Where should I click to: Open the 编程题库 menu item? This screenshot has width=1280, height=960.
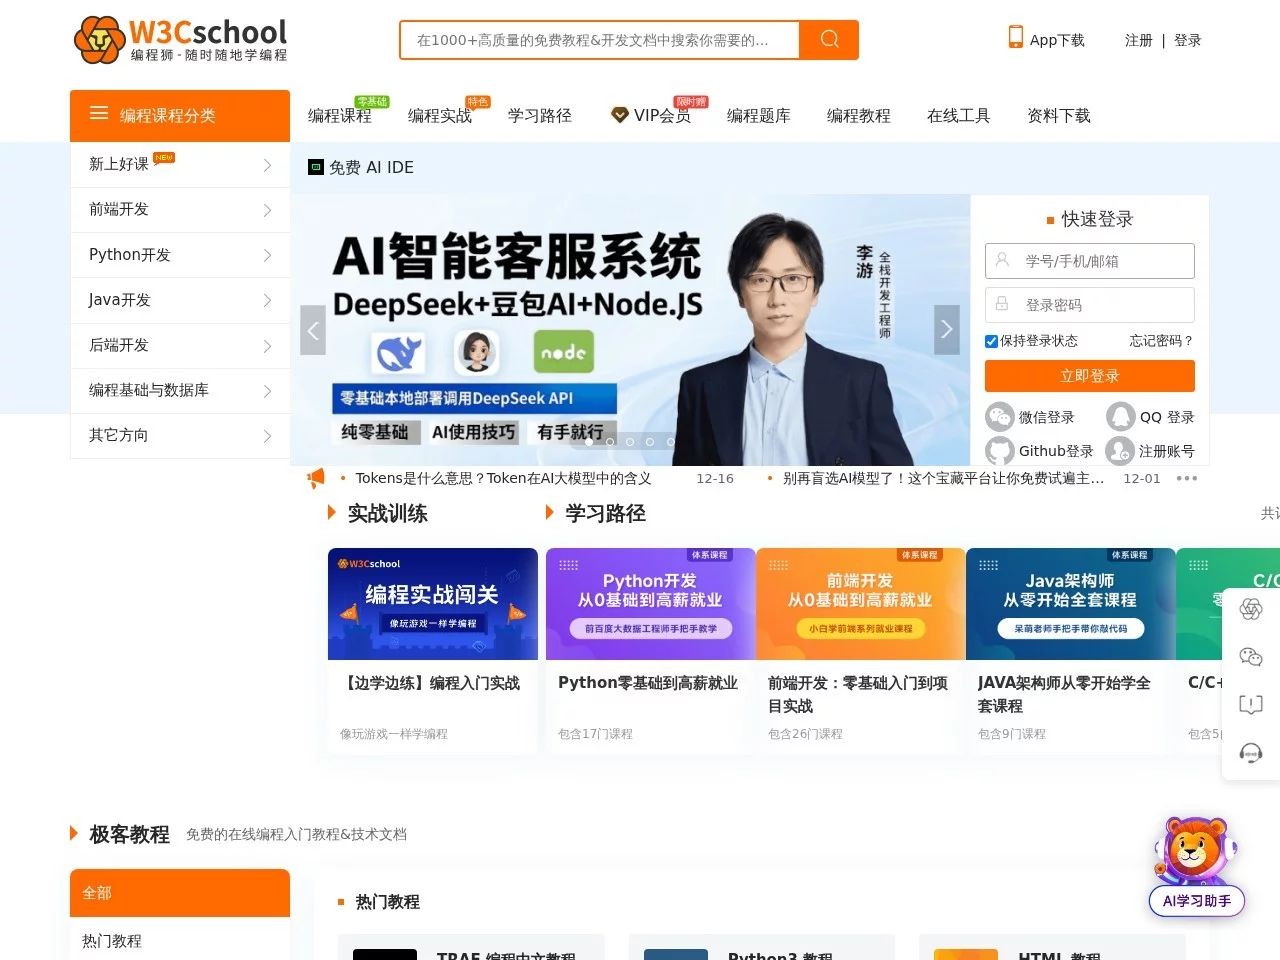758,115
